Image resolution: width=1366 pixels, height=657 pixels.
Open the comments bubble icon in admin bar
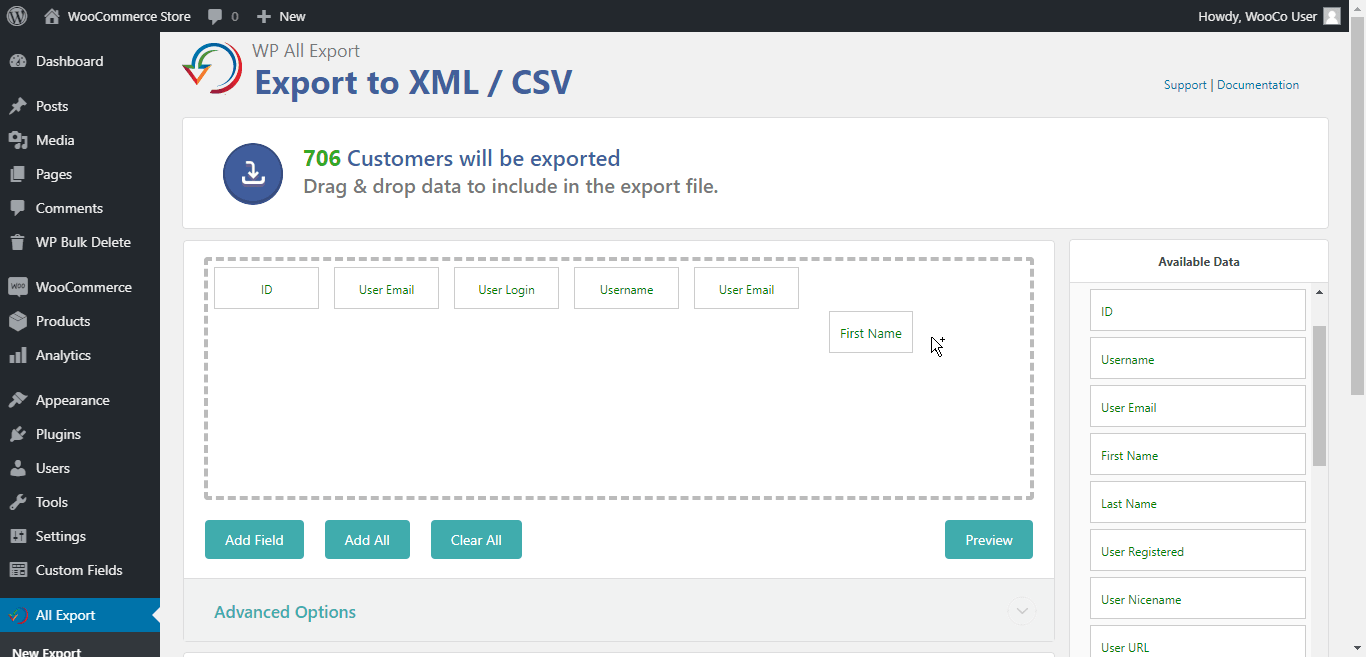click(x=215, y=17)
